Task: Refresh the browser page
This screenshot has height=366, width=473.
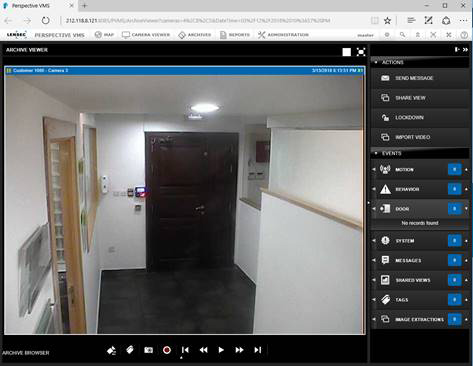Action: pos(45,21)
